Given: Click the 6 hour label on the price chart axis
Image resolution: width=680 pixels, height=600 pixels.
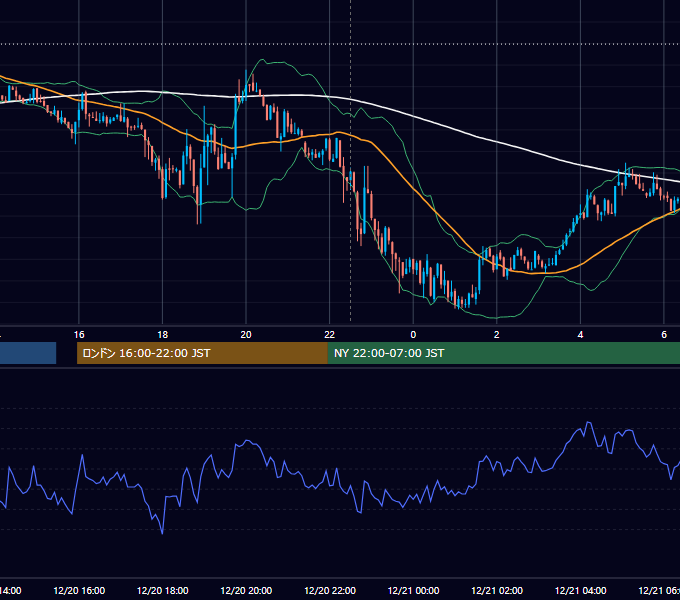Looking at the screenshot, I should pos(664,335).
